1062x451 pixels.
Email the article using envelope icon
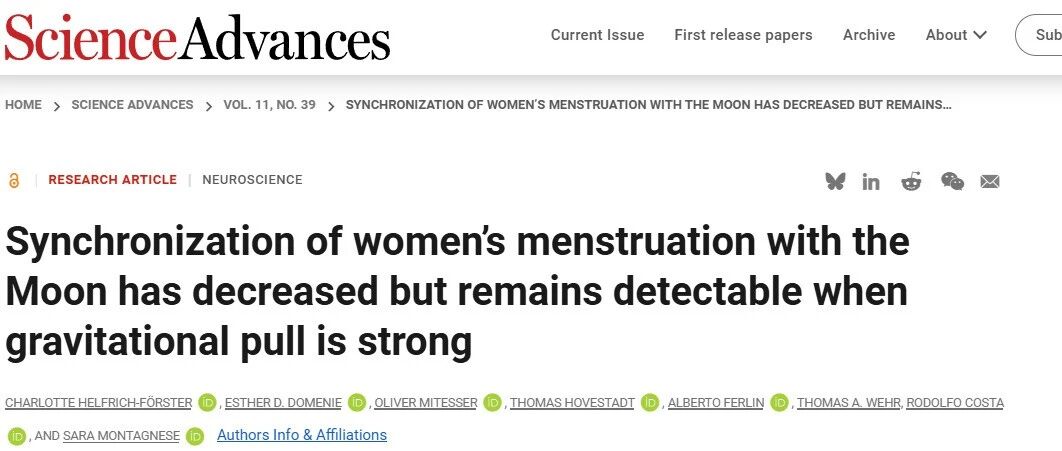(990, 181)
